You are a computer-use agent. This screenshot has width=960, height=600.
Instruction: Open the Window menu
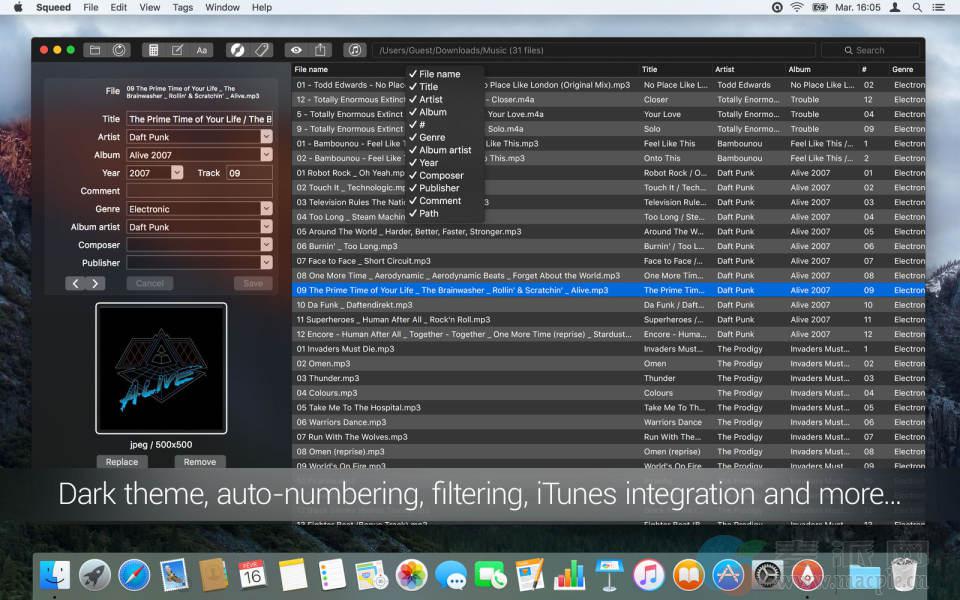(x=222, y=7)
